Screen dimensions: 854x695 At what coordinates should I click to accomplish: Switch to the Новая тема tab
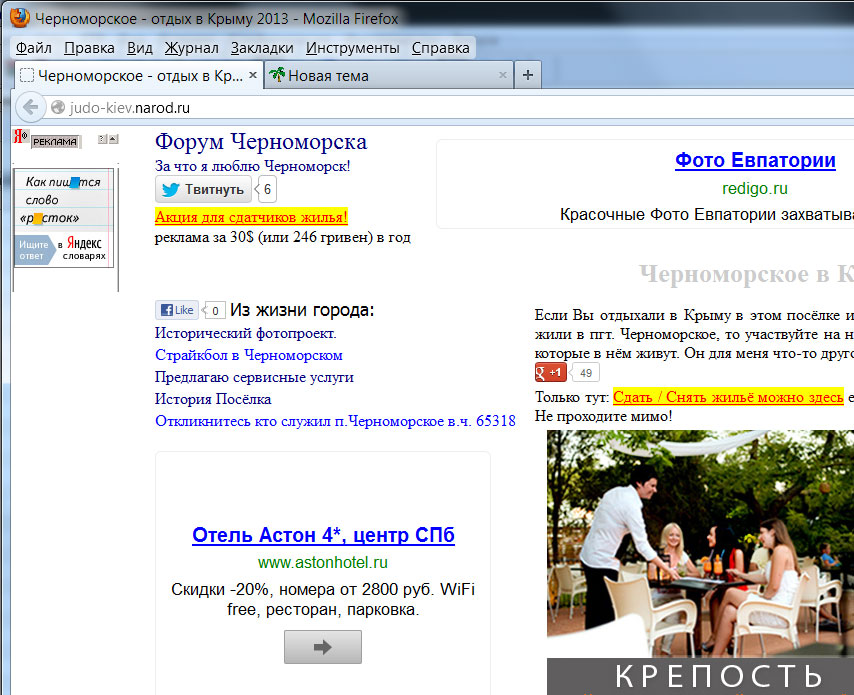coord(328,75)
